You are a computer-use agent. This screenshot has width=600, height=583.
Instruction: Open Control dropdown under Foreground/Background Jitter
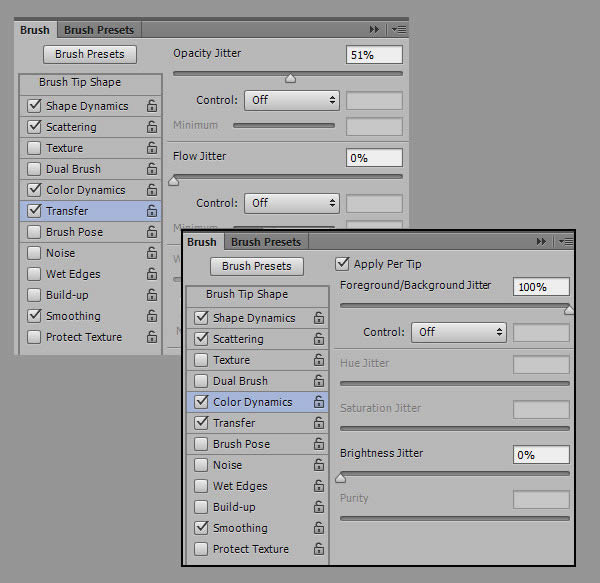pyautogui.click(x=460, y=332)
